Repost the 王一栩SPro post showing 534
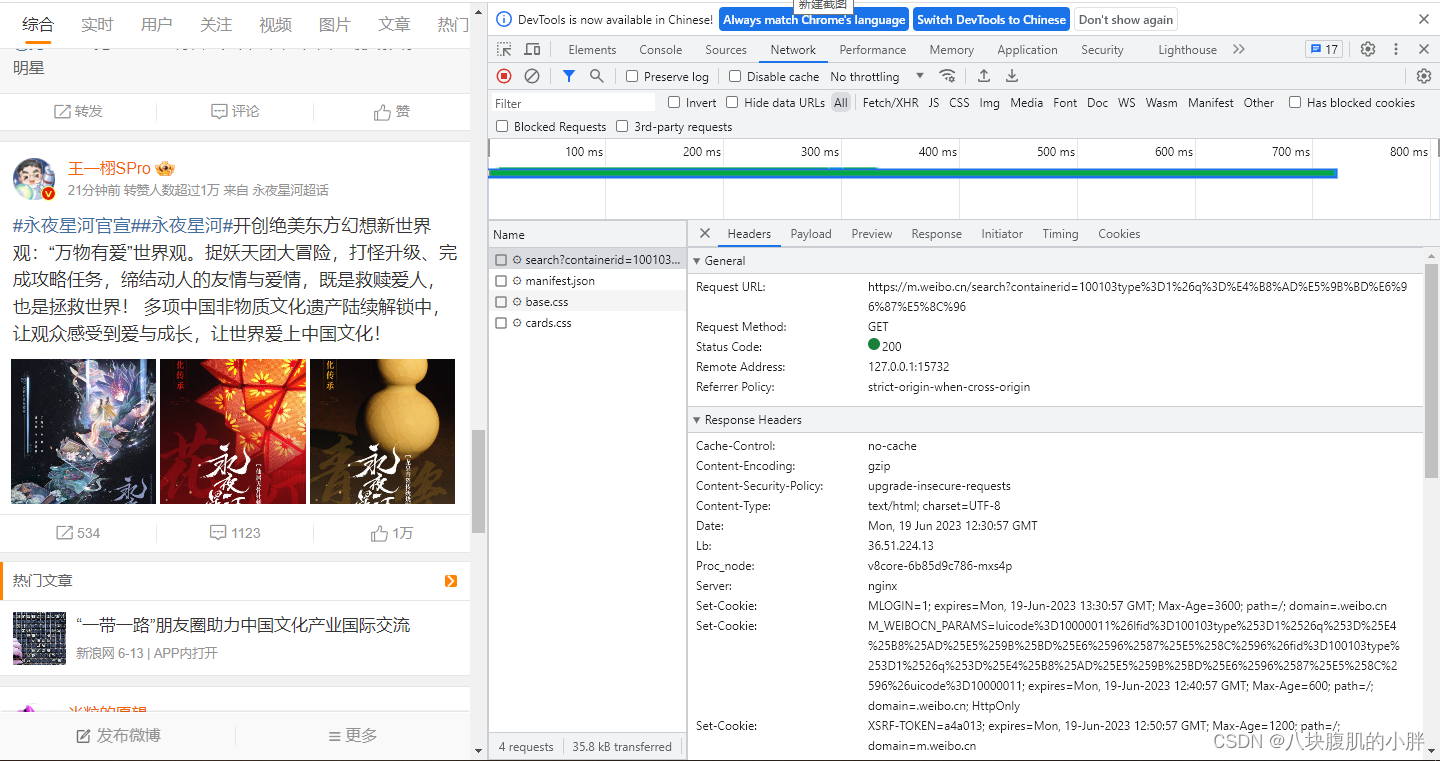This screenshot has height=761, width=1440. (x=78, y=533)
